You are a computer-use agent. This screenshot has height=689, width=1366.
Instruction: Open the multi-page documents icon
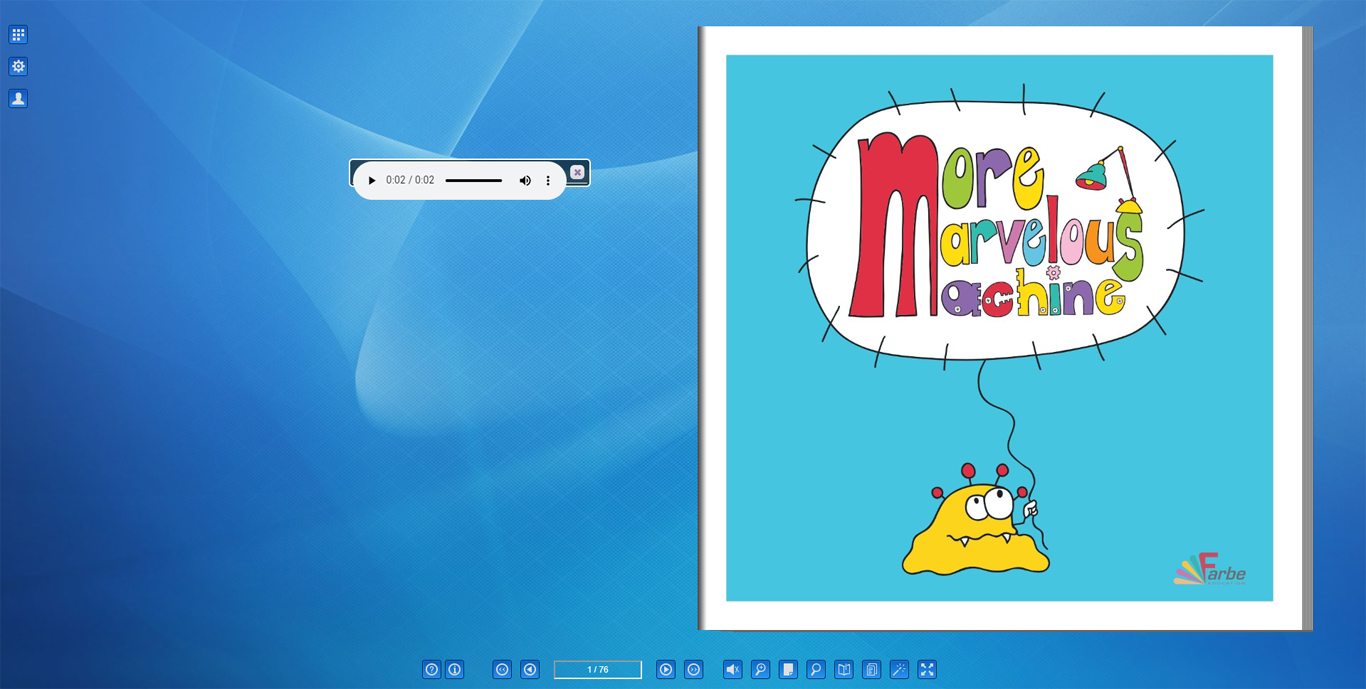[x=872, y=670]
